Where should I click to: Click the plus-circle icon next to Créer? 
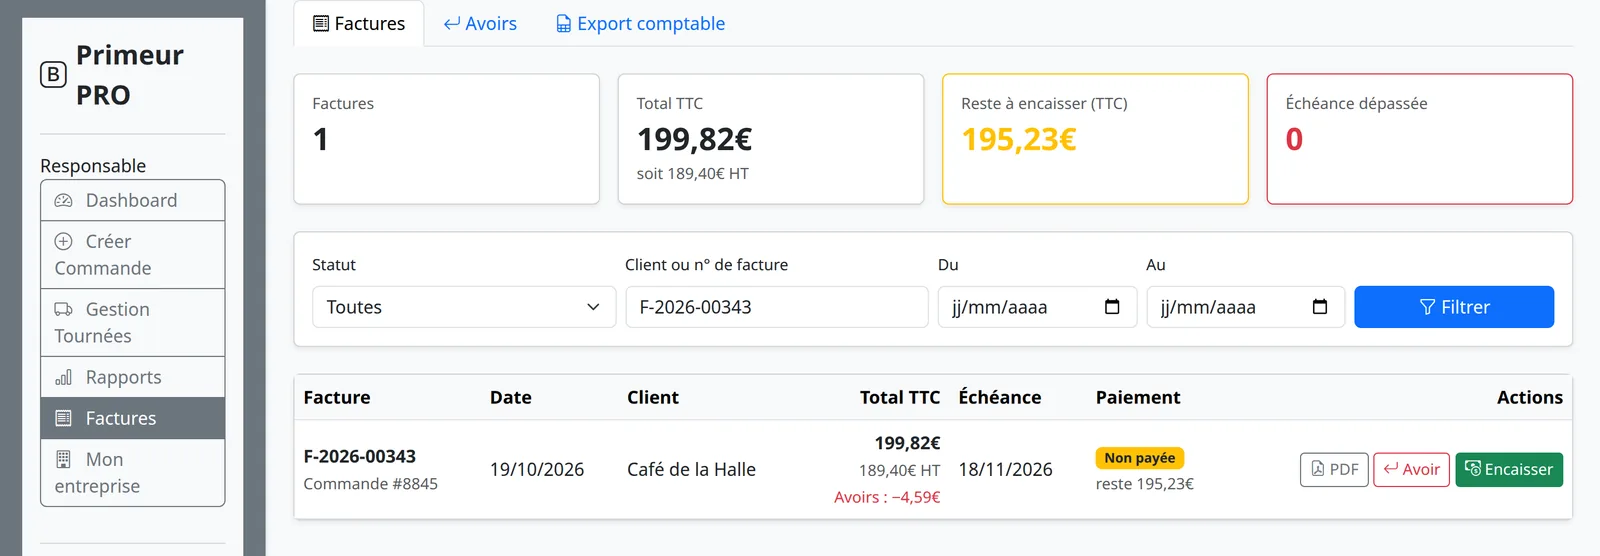(x=64, y=241)
